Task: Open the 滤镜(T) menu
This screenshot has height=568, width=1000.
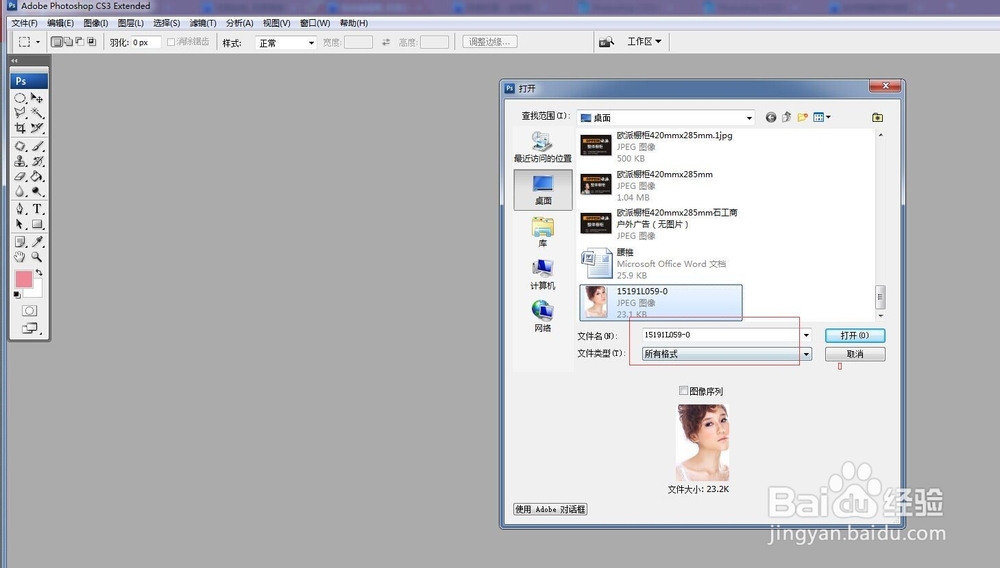Action: pos(203,23)
